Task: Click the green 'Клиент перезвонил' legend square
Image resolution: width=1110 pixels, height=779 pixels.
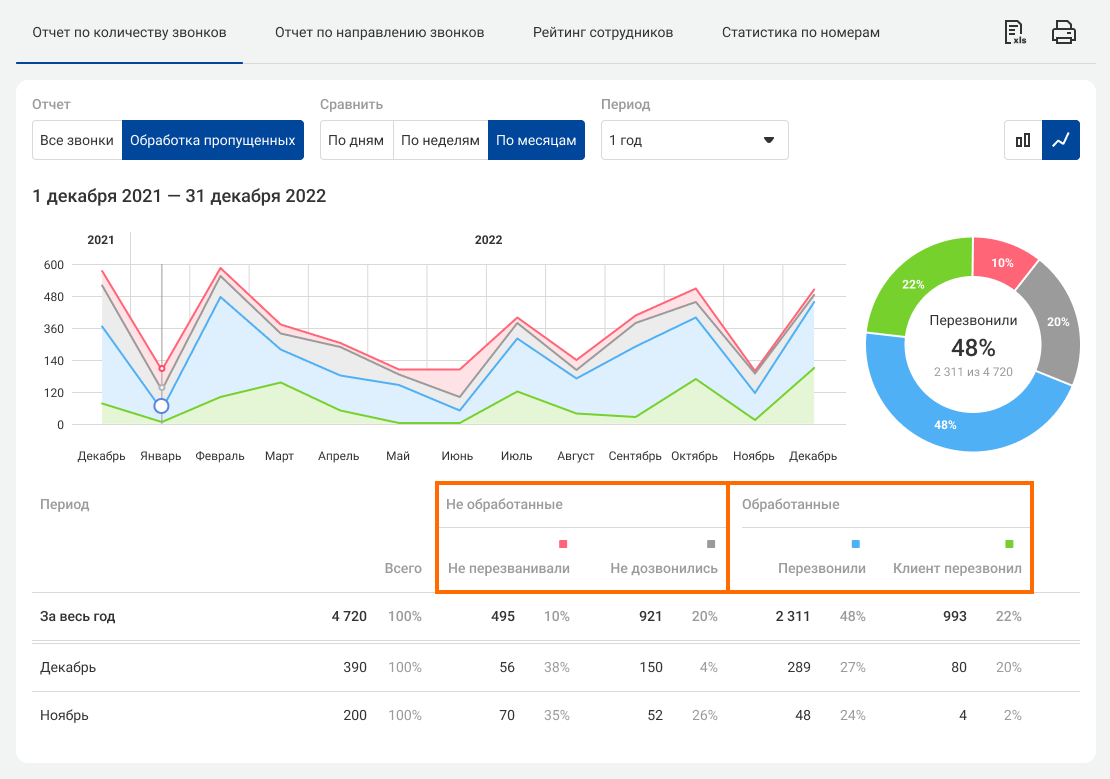Action: [1009, 544]
